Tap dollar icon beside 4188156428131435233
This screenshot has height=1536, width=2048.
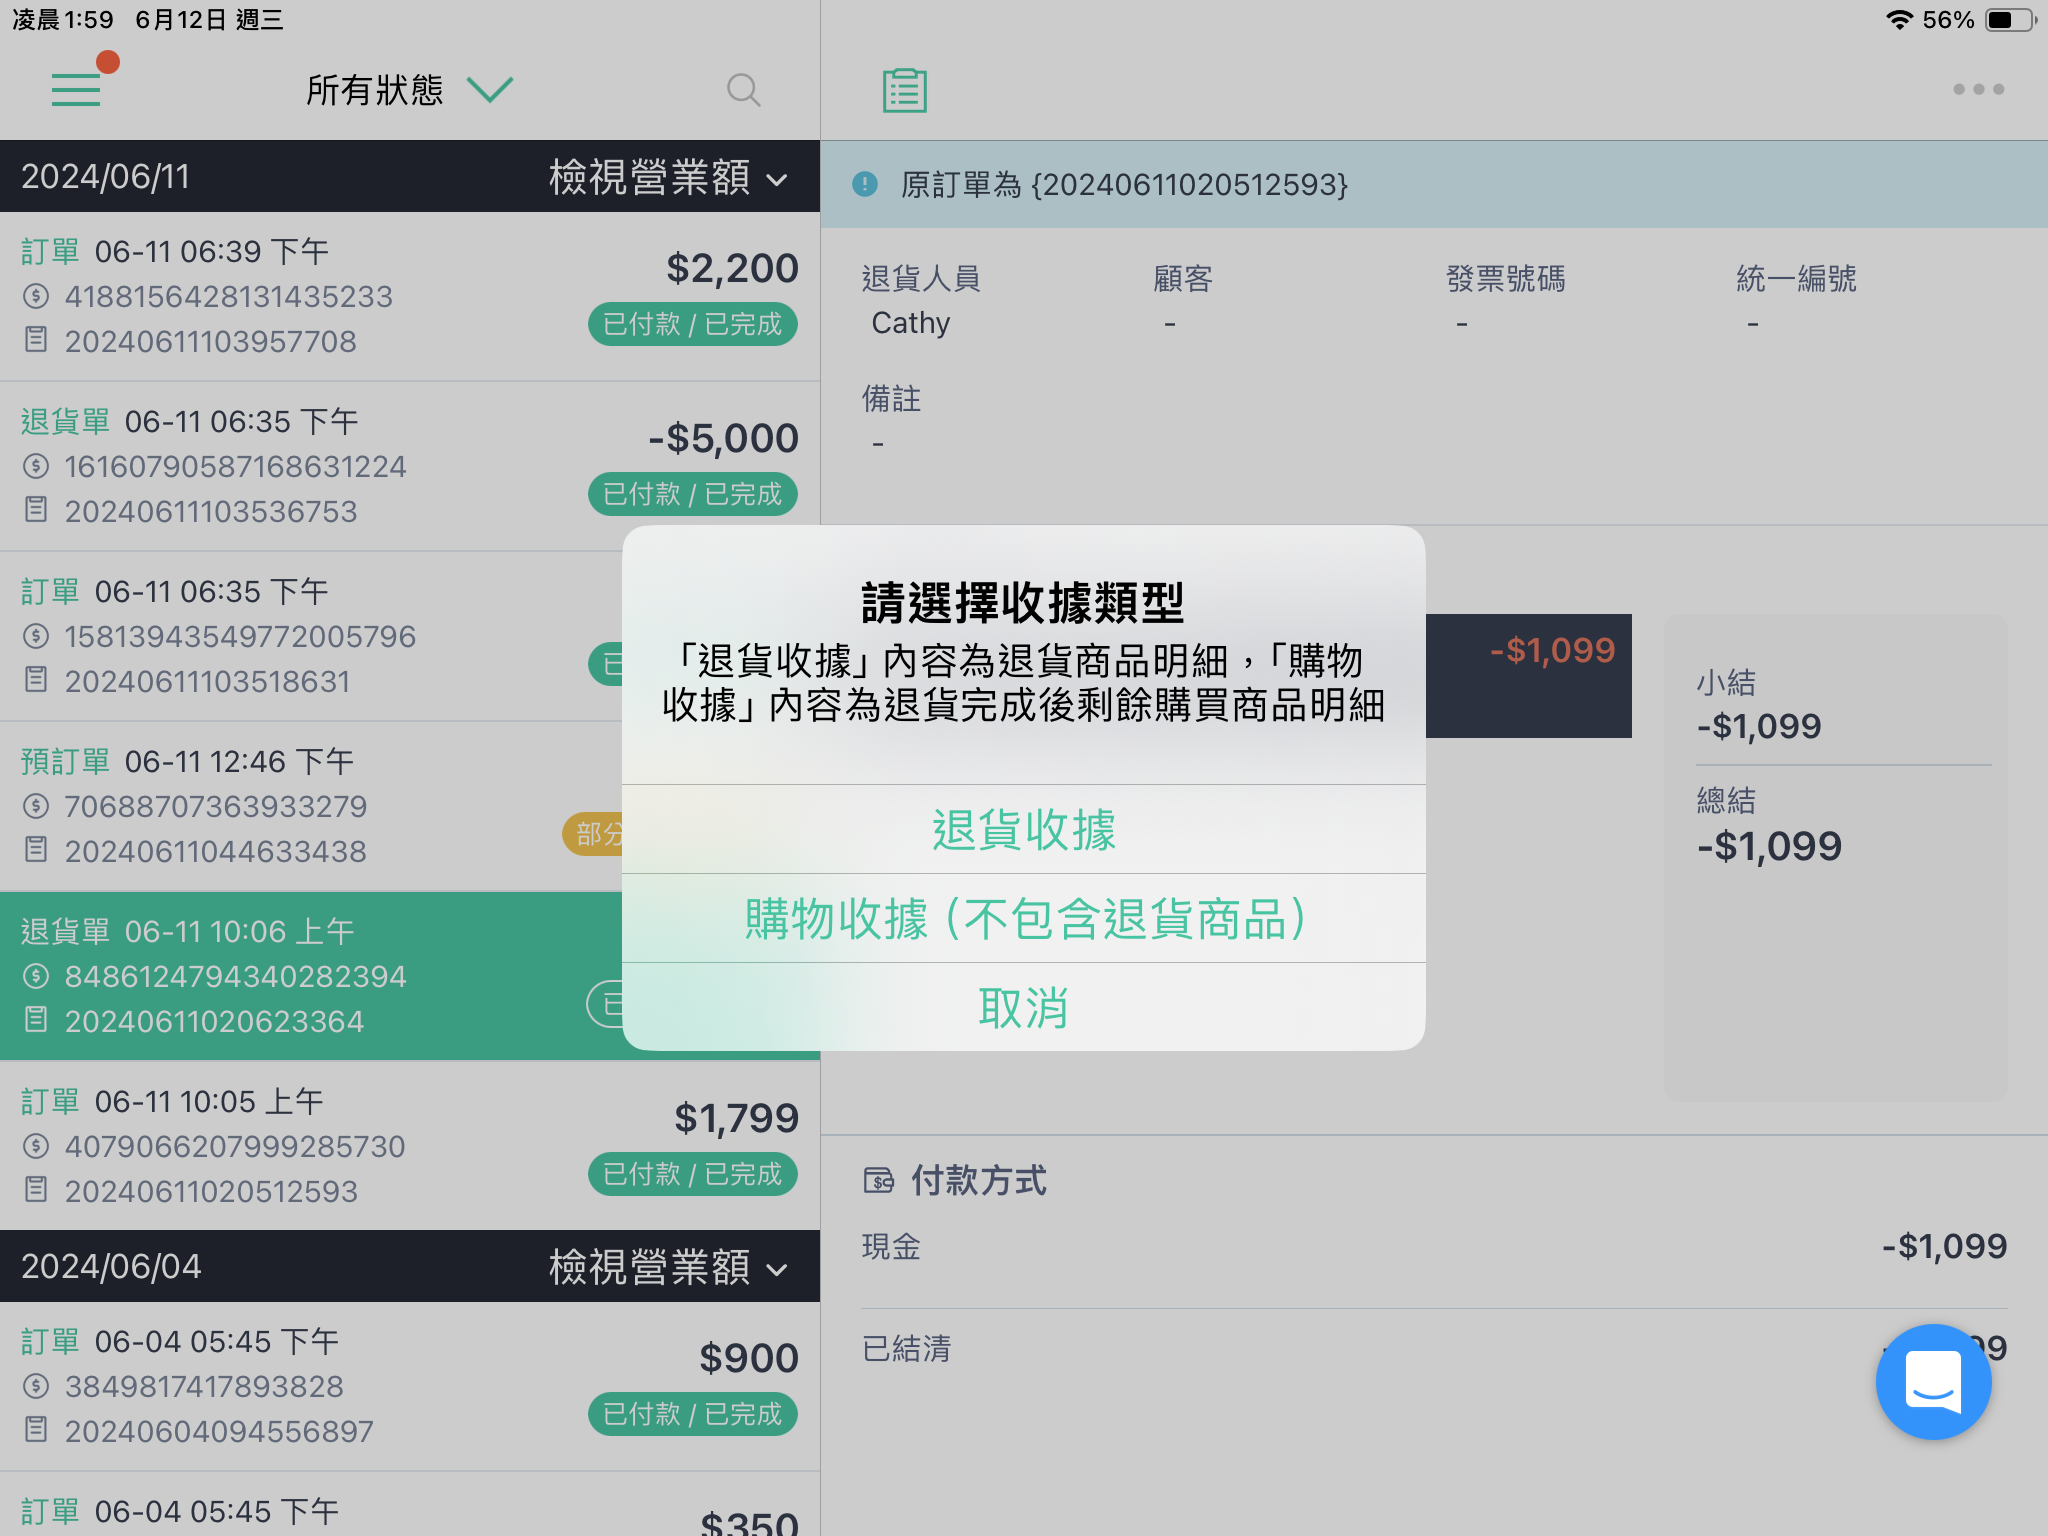point(36,296)
